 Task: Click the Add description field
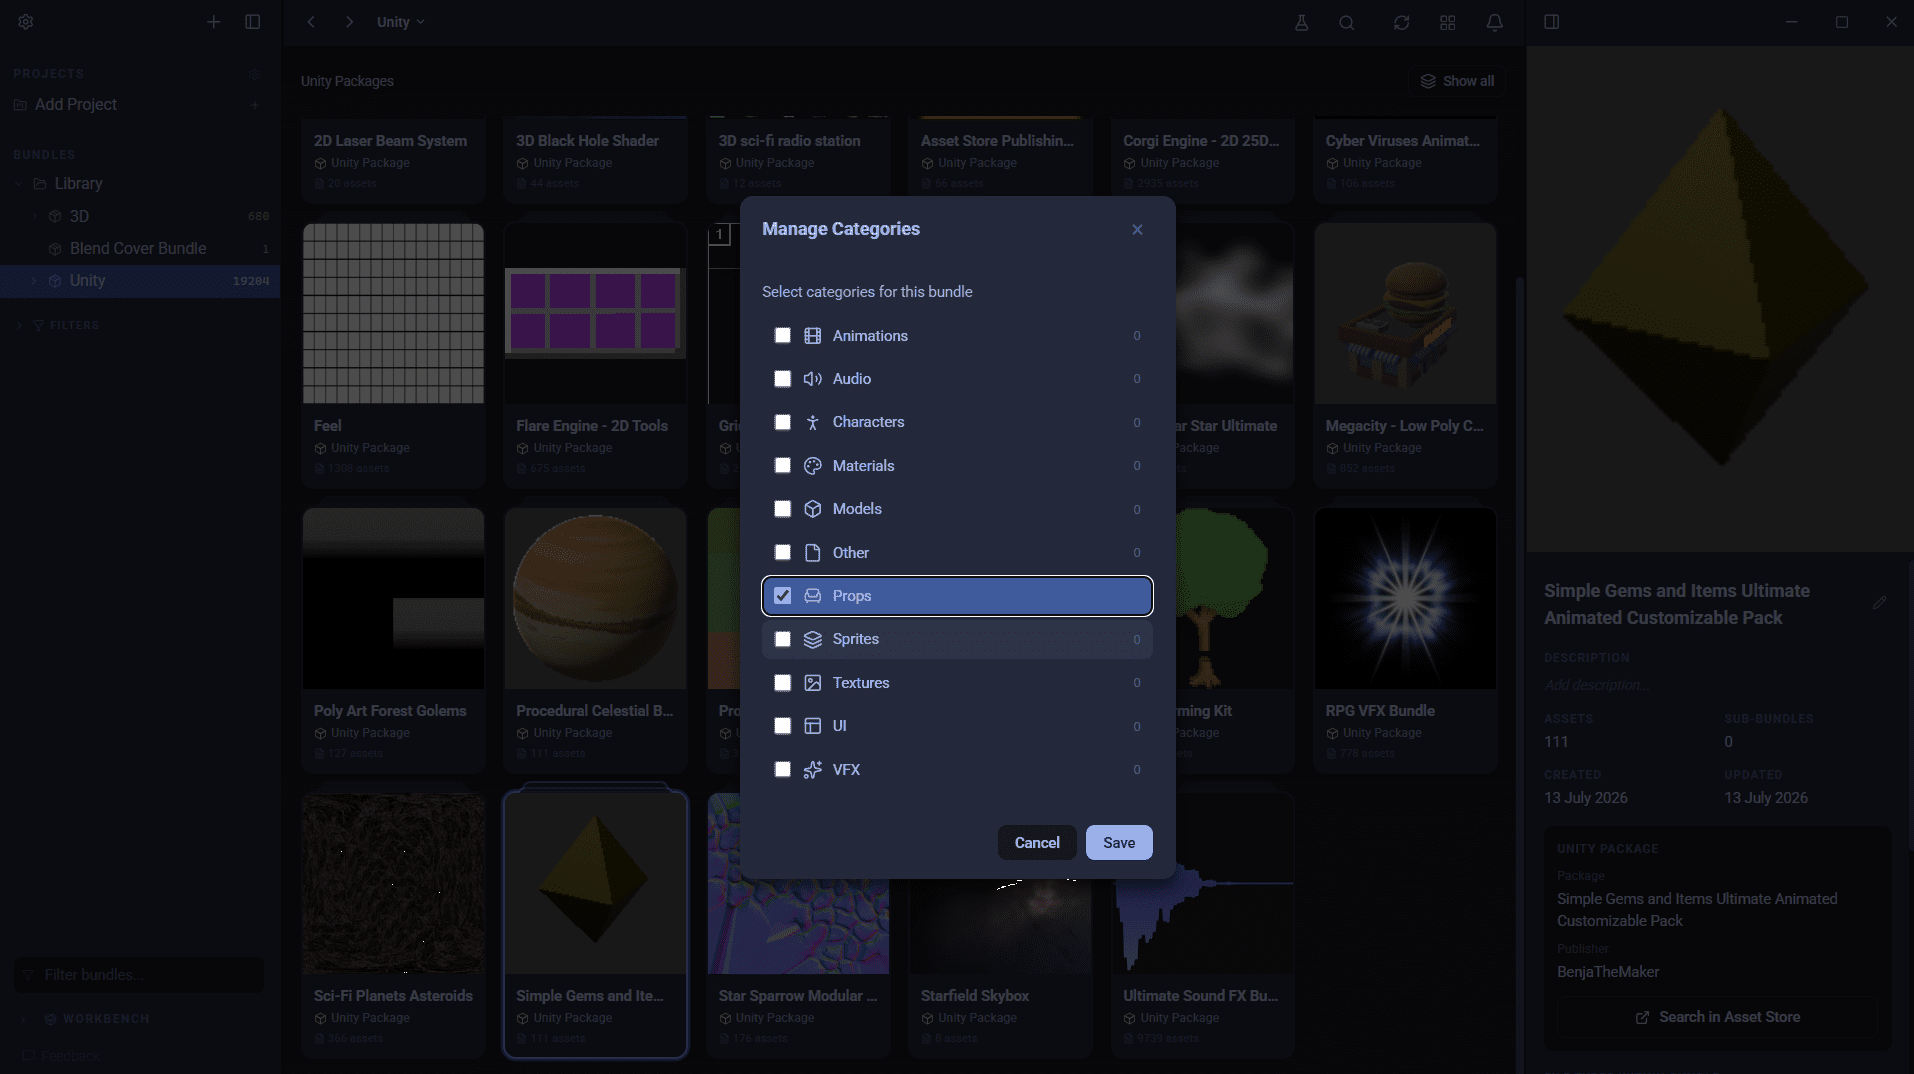1596,685
